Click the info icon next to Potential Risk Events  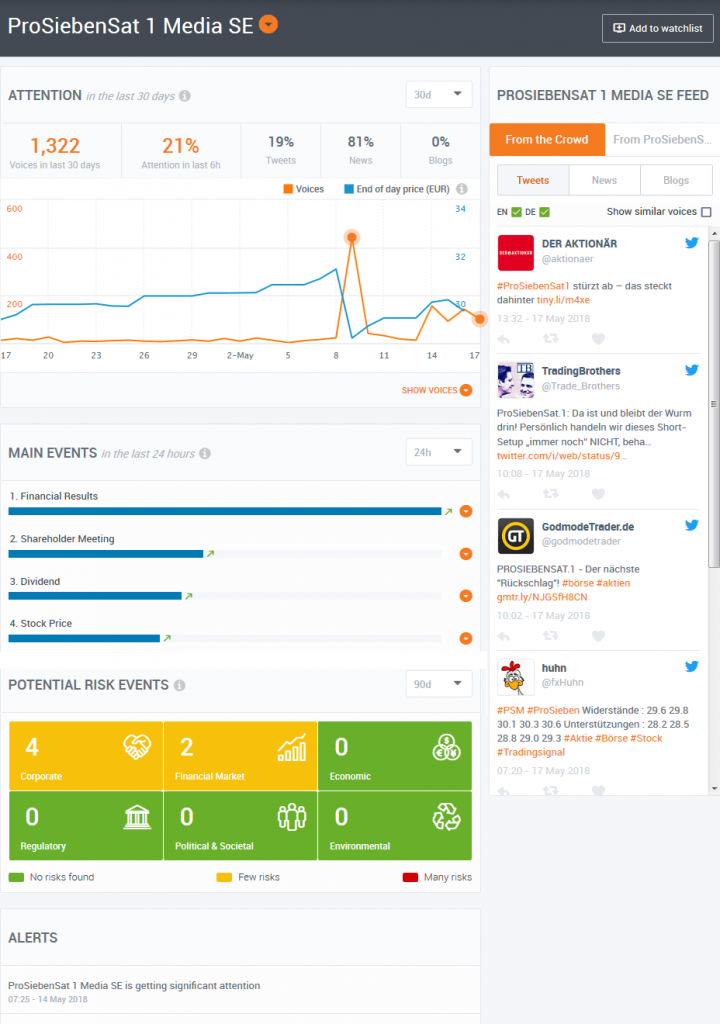(x=180, y=686)
